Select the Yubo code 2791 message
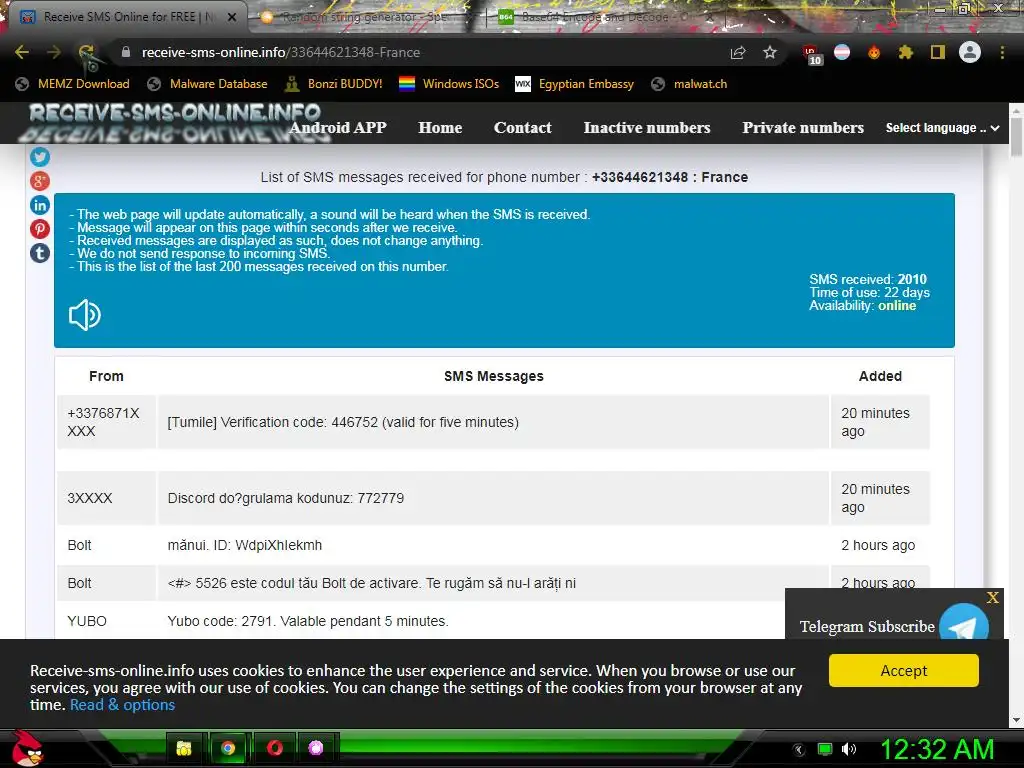 coord(308,621)
